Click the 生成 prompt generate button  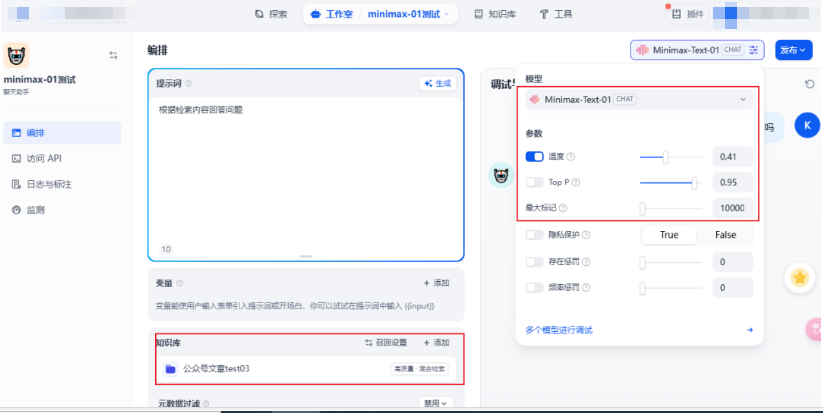[438, 83]
